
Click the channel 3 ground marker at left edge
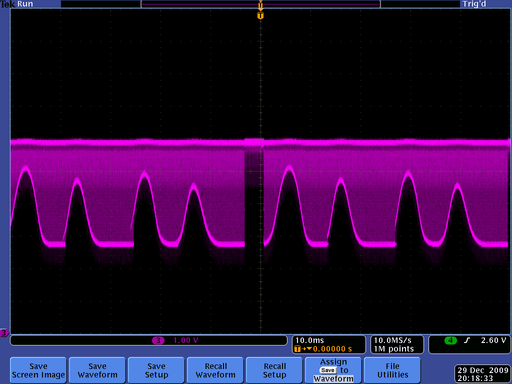point(4,333)
